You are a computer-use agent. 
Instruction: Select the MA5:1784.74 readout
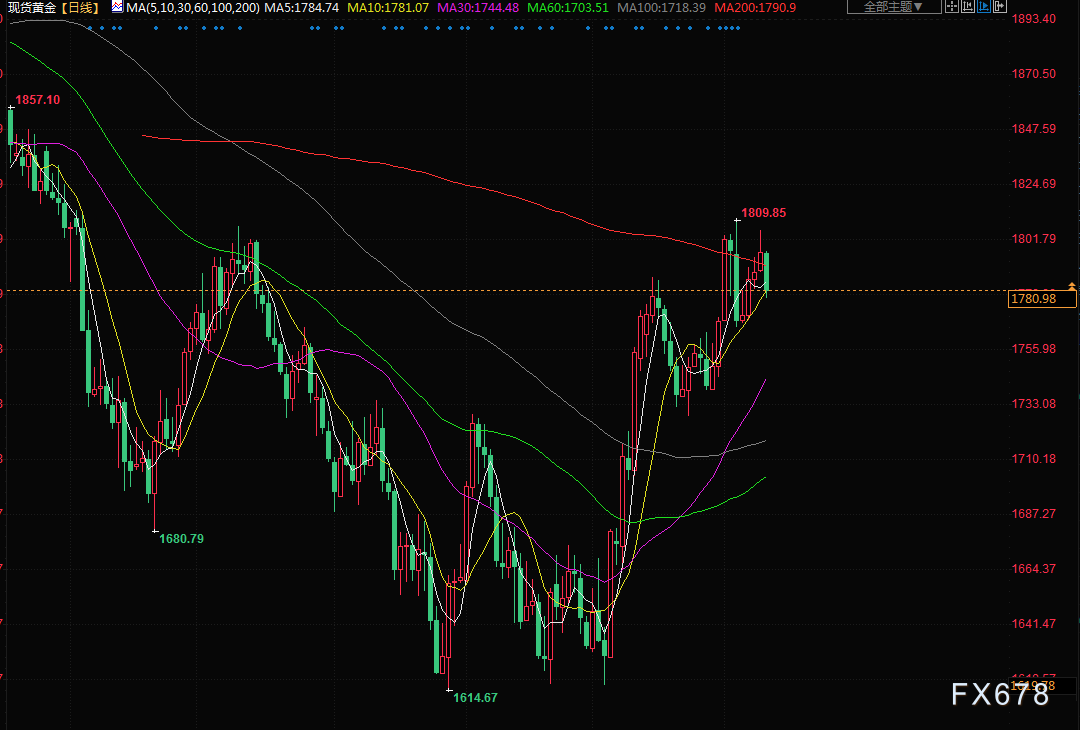coord(302,8)
